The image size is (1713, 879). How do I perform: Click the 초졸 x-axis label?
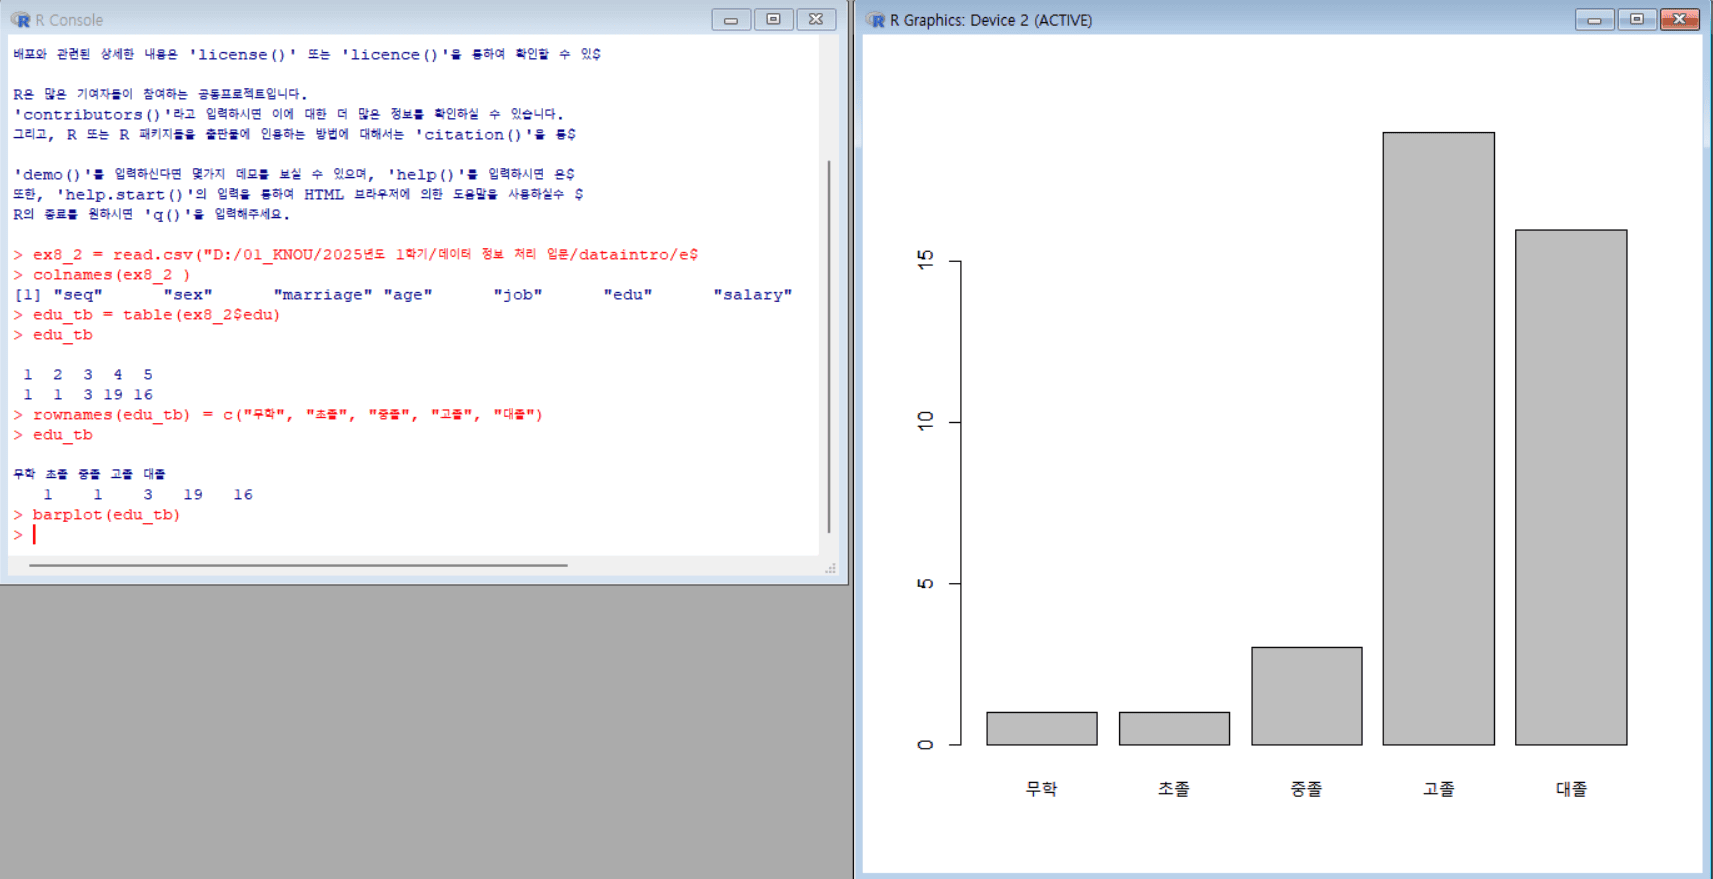1173,789
